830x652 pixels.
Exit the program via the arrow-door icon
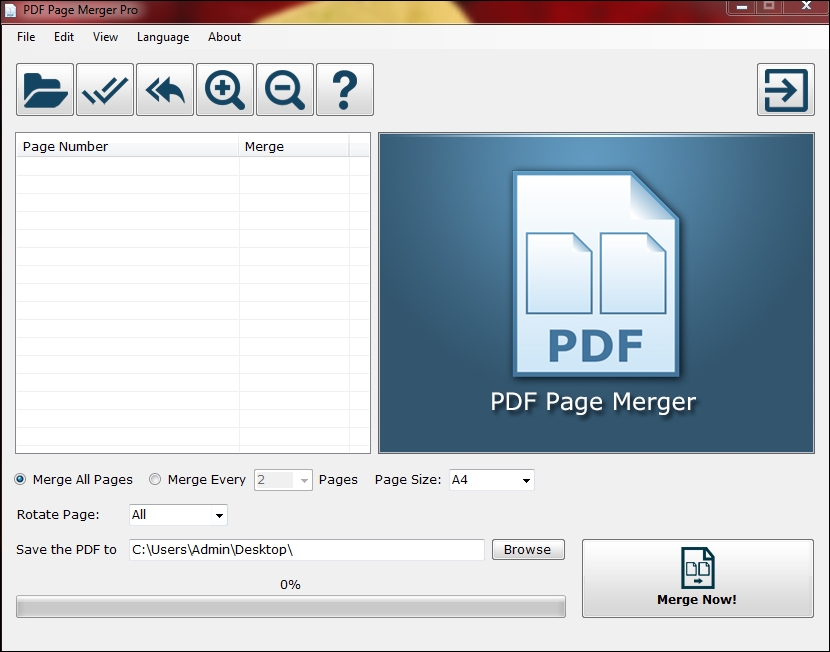click(x=785, y=89)
